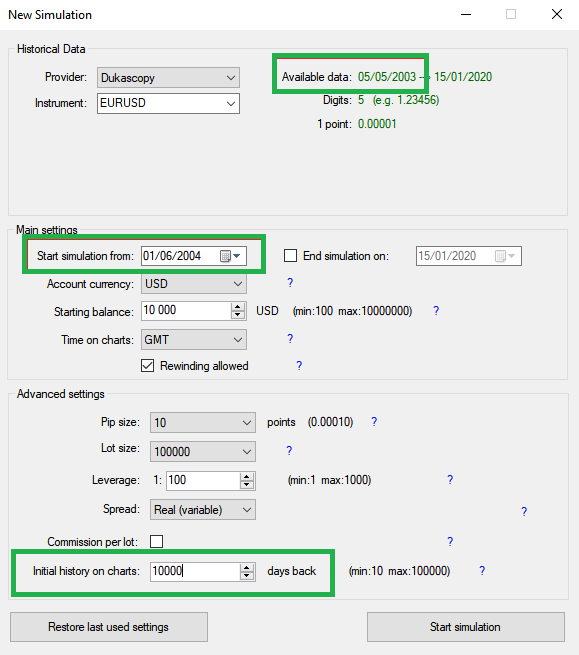Open the Spread Real (variable) dropdown

click(x=203, y=510)
